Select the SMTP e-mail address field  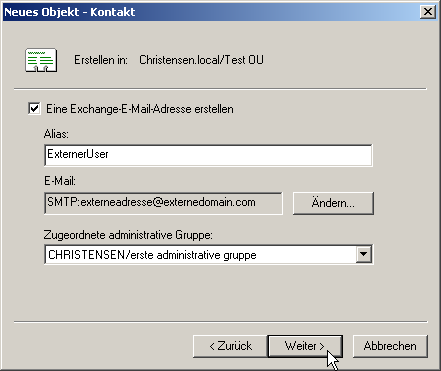pyautogui.click(x=163, y=203)
